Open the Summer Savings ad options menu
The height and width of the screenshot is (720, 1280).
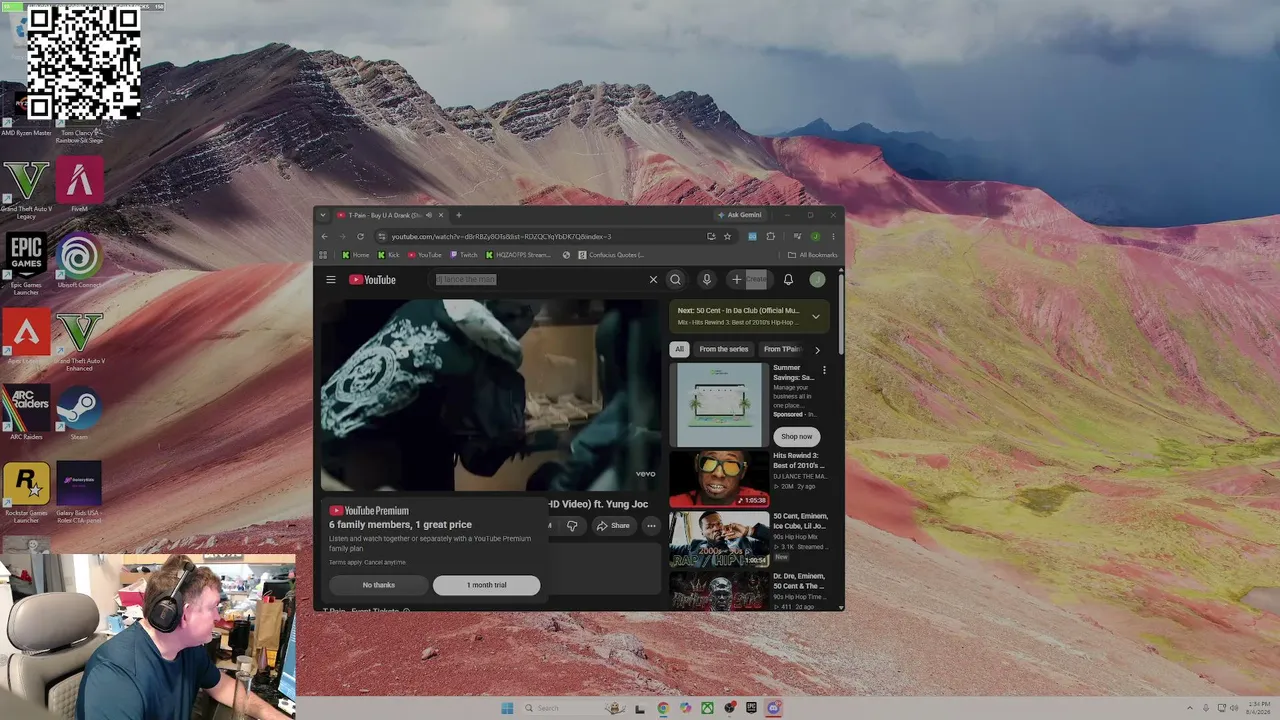[x=824, y=370]
